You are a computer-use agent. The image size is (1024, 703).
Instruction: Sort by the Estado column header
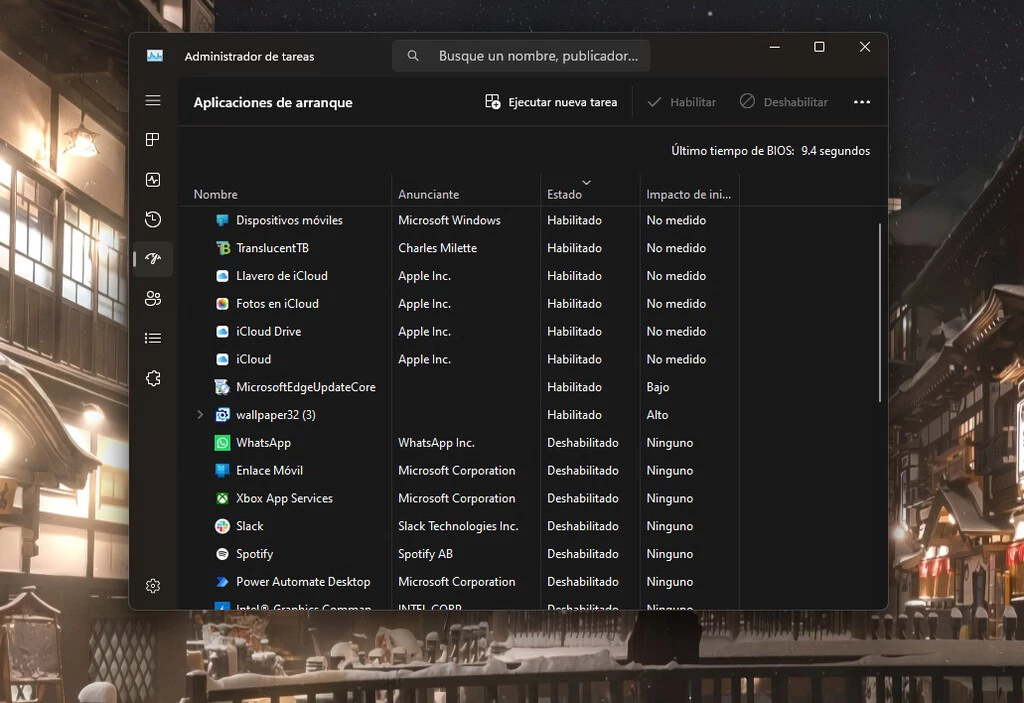[565, 195]
